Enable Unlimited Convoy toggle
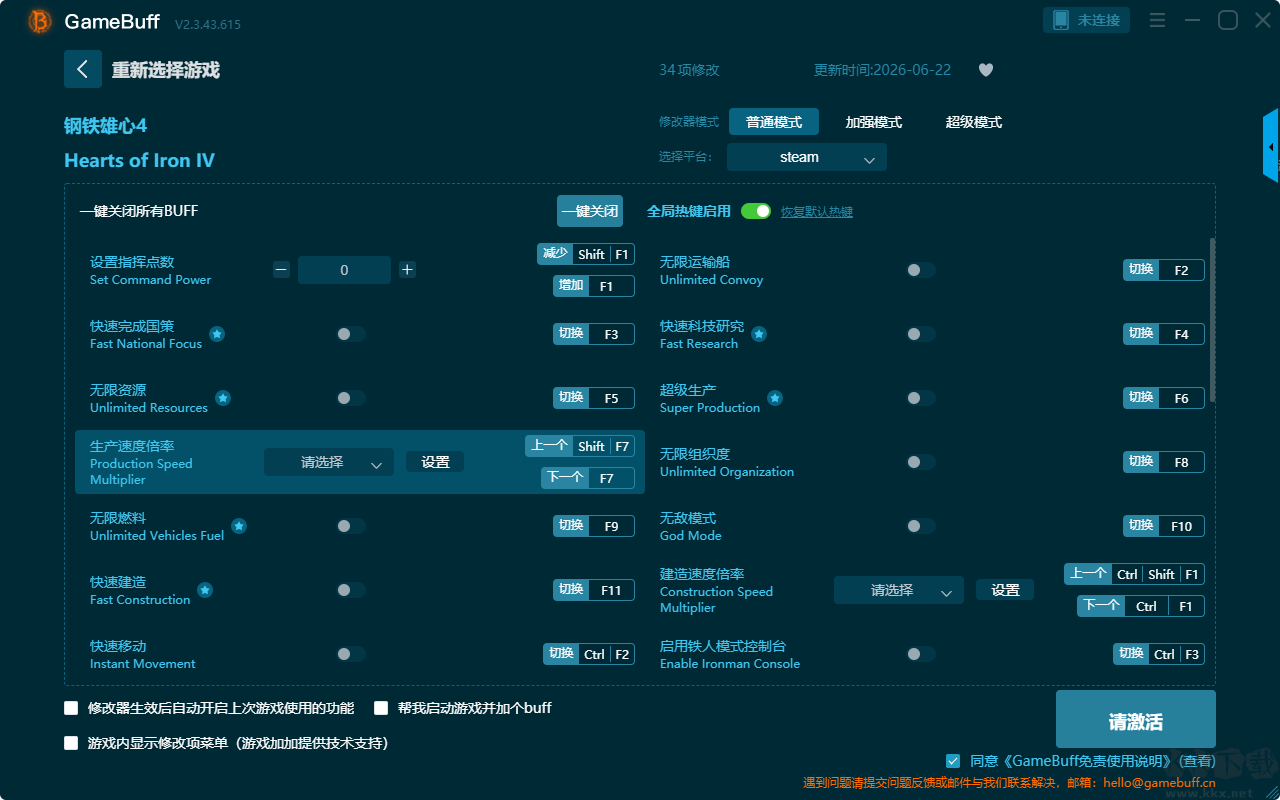Image resolution: width=1280 pixels, height=800 pixels. [x=921, y=270]
